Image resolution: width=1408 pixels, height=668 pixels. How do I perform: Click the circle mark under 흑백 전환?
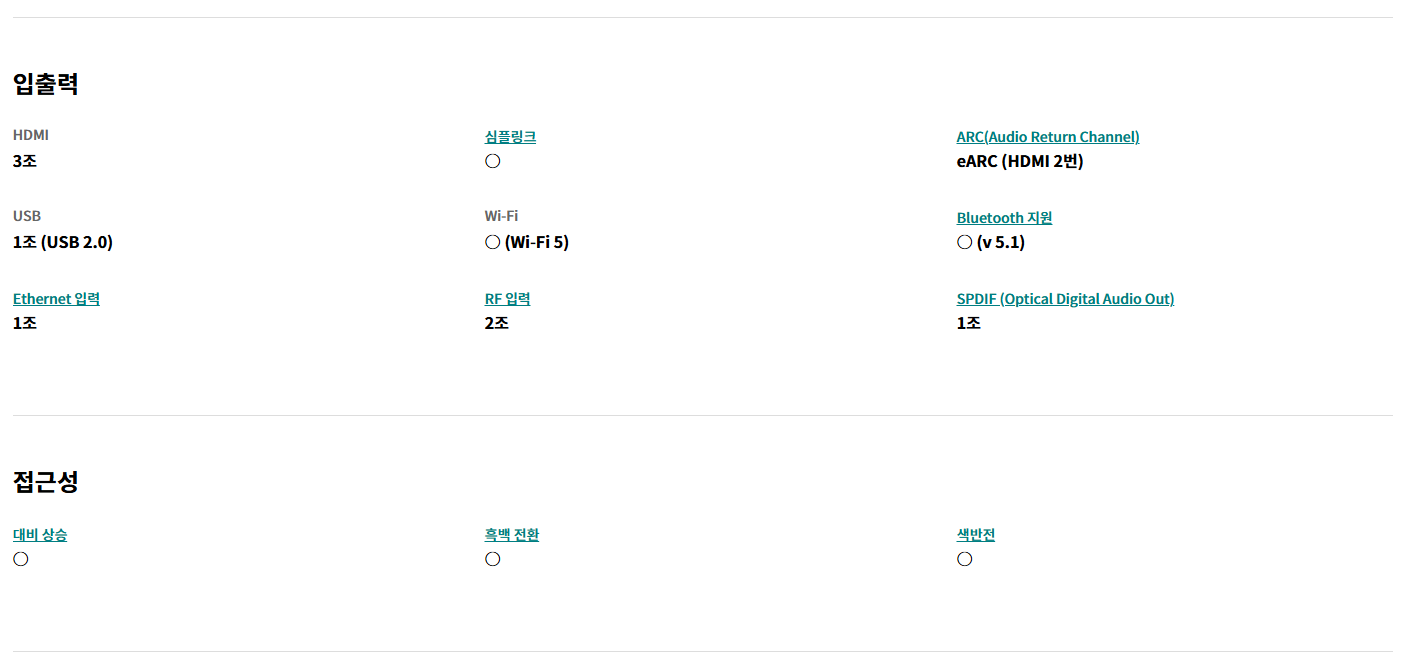[x=492, y=559]
